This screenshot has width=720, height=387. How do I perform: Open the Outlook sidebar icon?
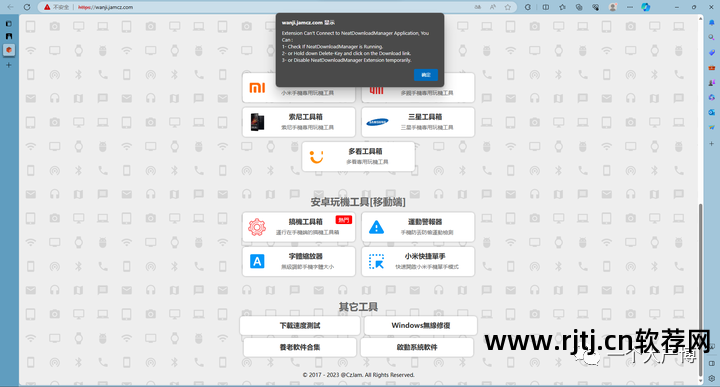point(711,112)
